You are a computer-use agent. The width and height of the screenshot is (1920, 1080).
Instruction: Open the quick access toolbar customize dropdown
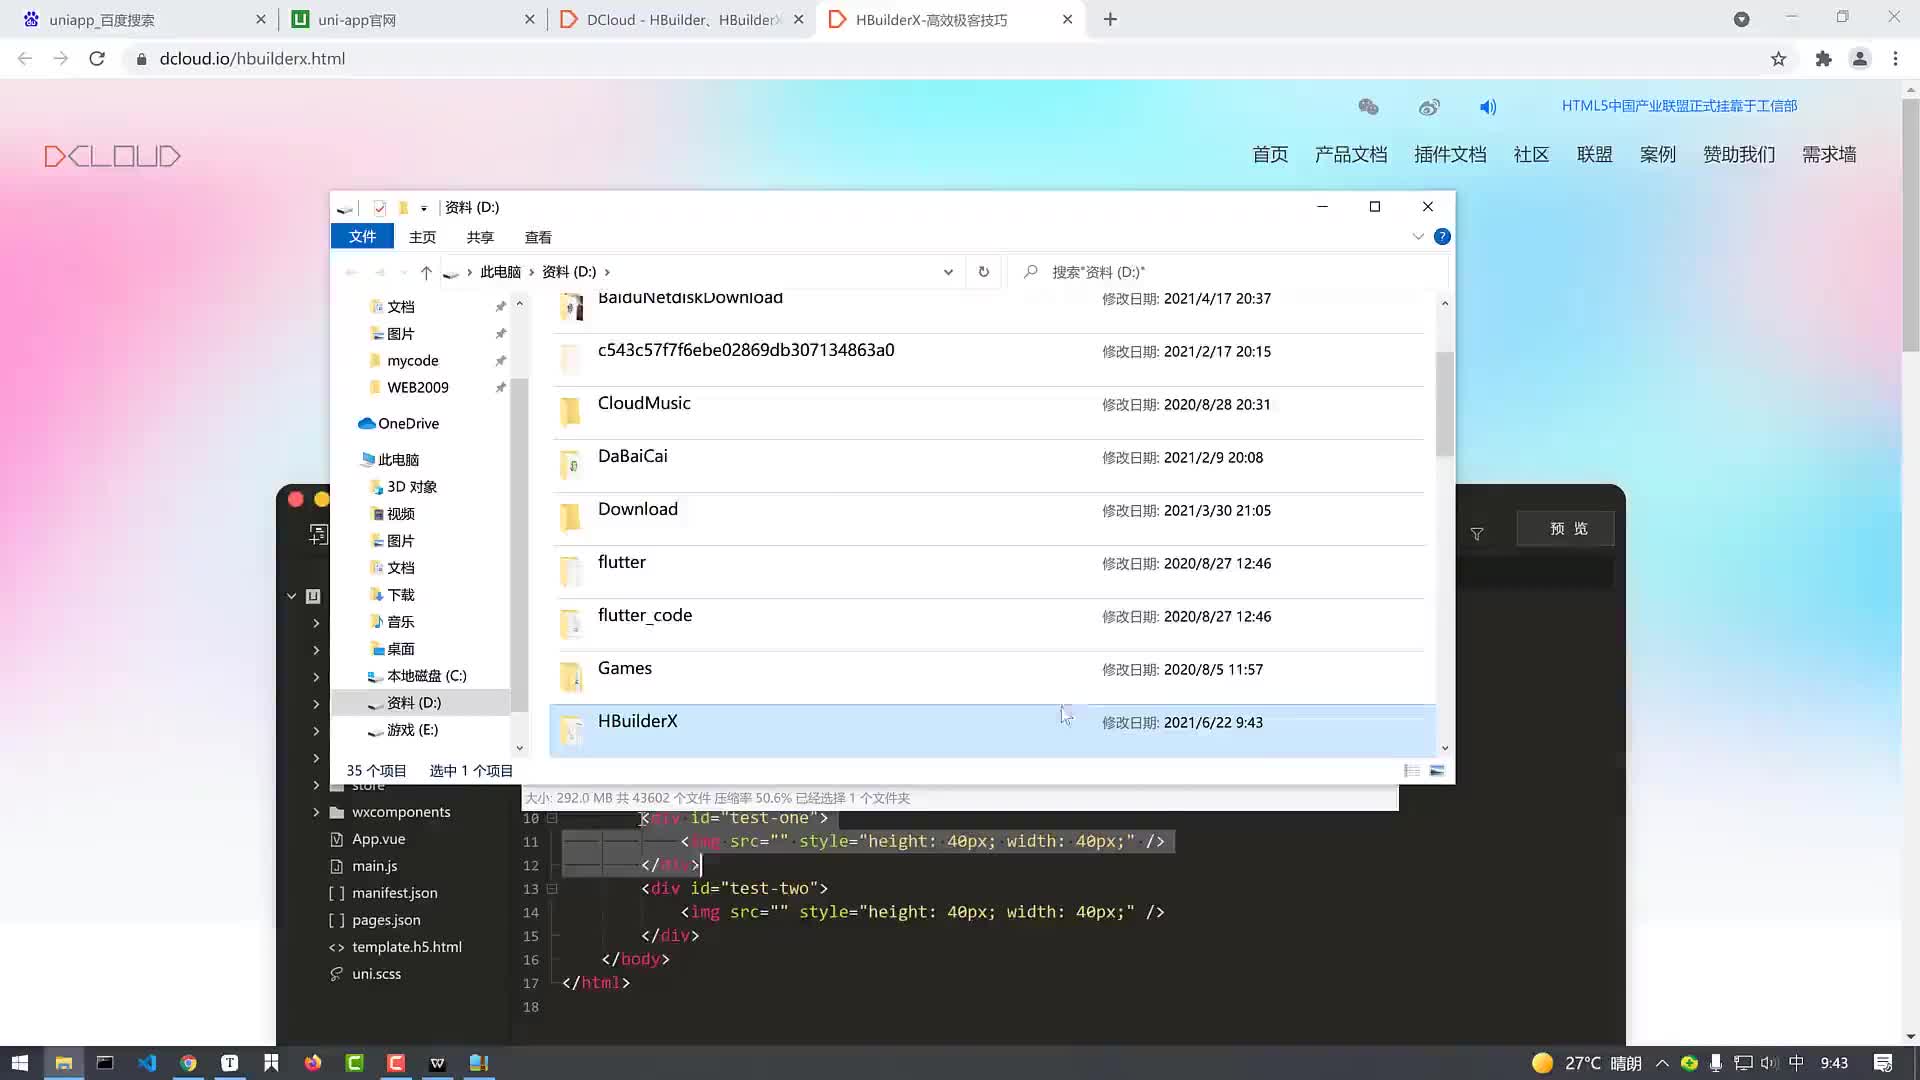pos(424,208)
